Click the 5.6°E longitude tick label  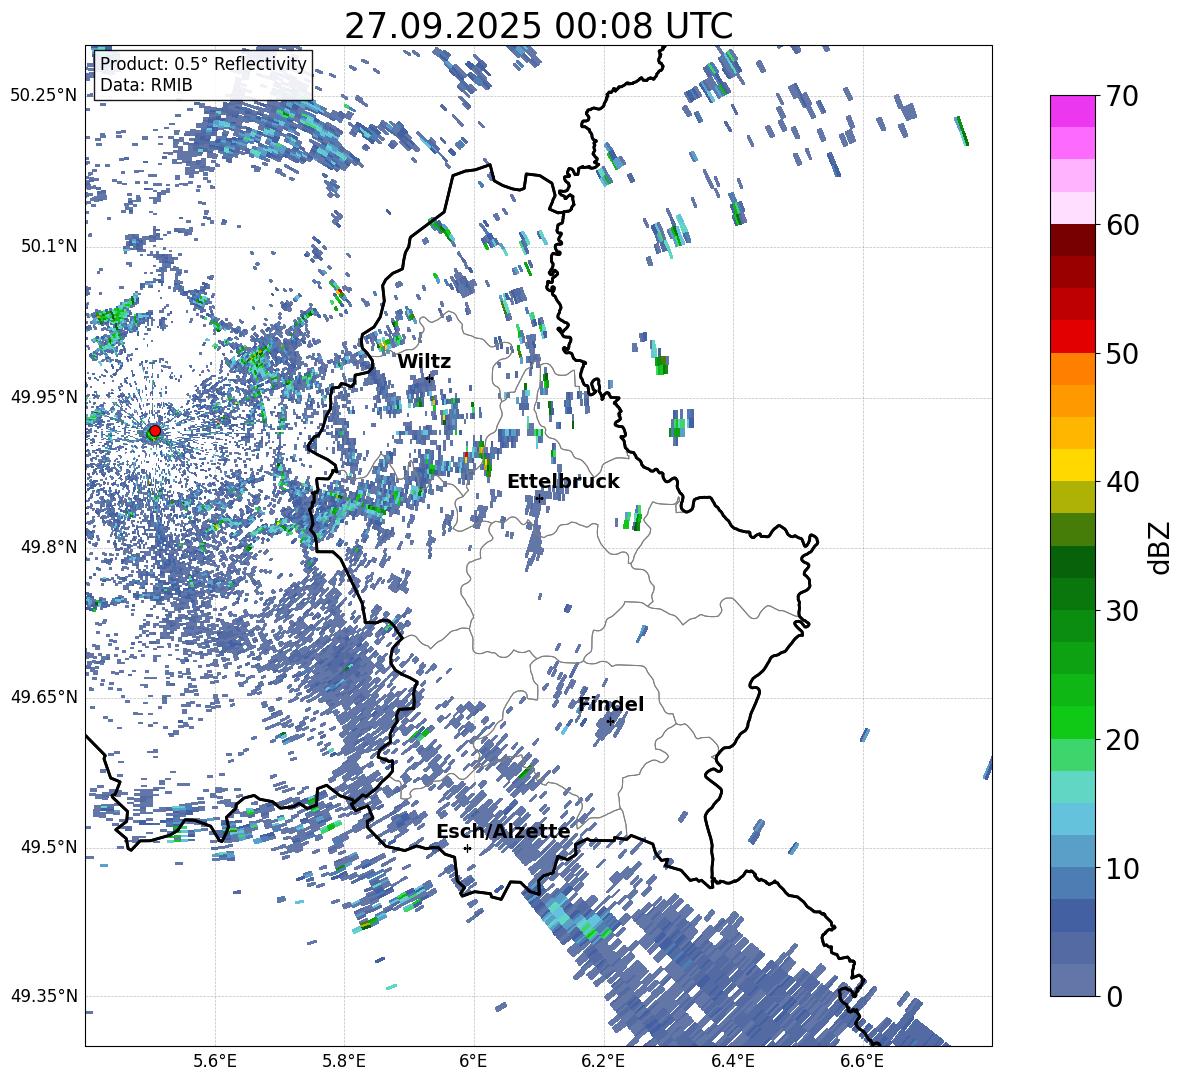point(215,1061)
